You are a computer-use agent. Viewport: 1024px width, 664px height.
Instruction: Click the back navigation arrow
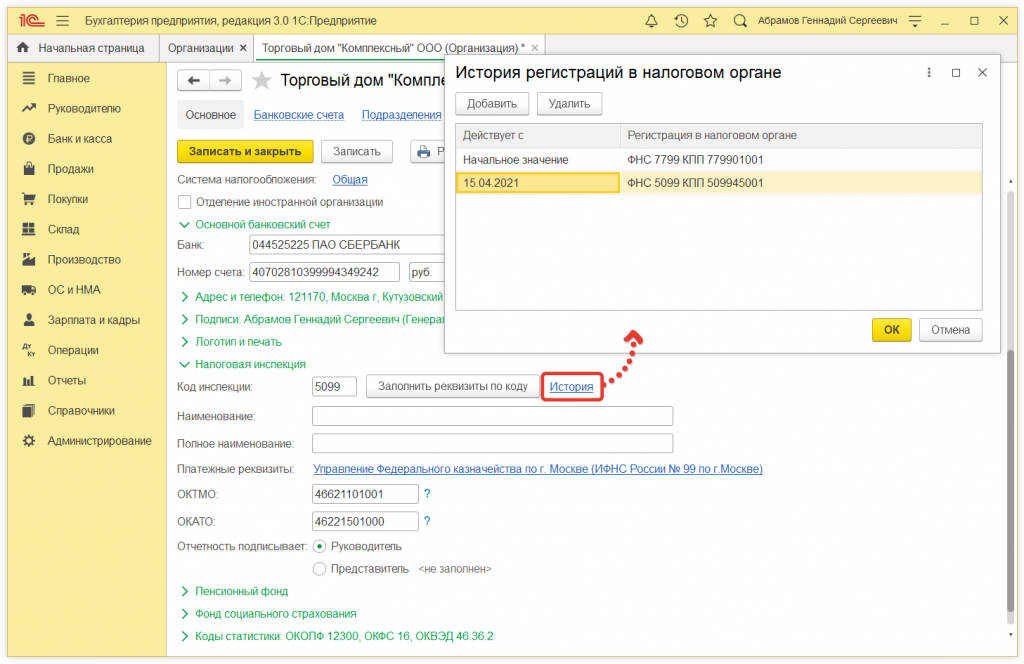coord(194,81)
